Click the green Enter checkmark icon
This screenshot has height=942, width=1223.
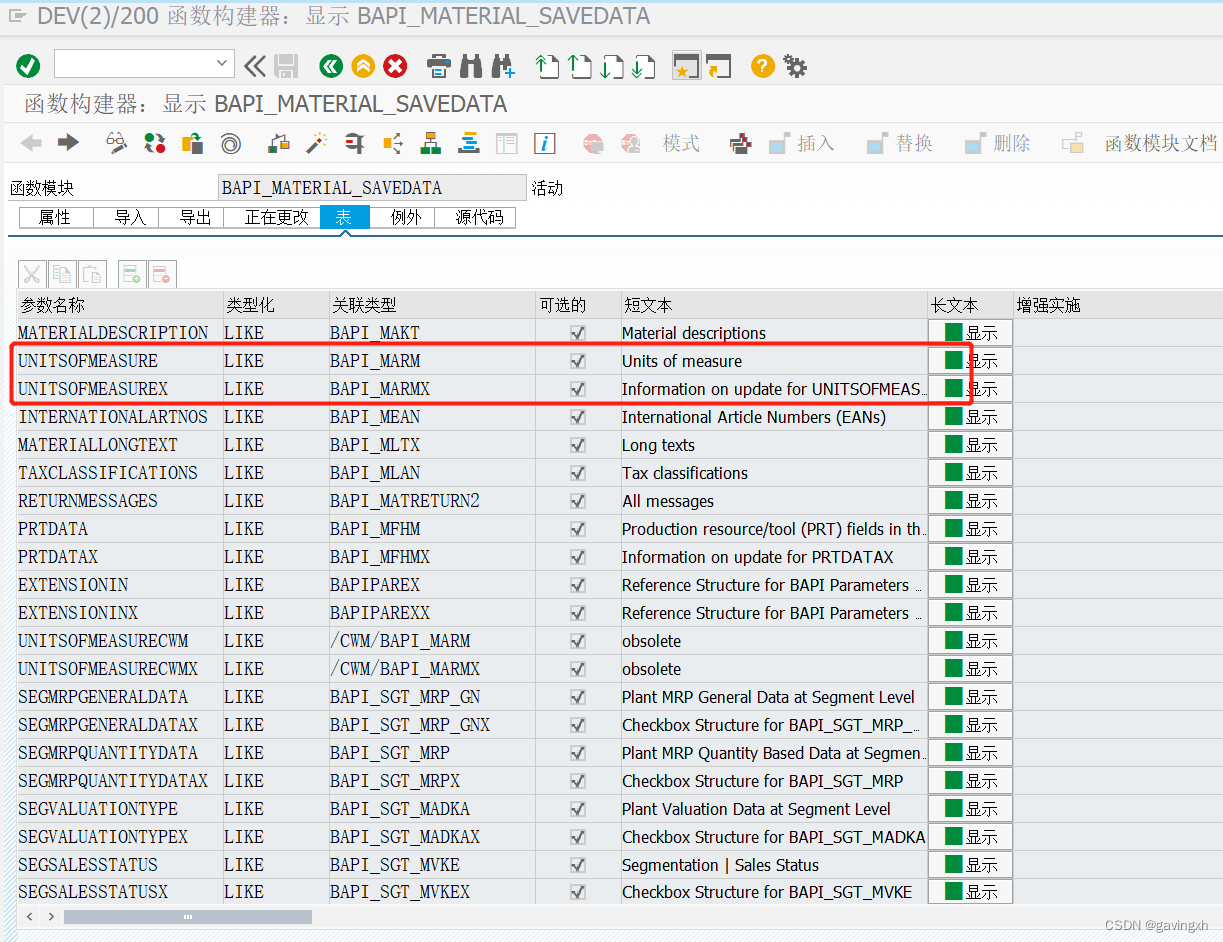coord(28,67)
